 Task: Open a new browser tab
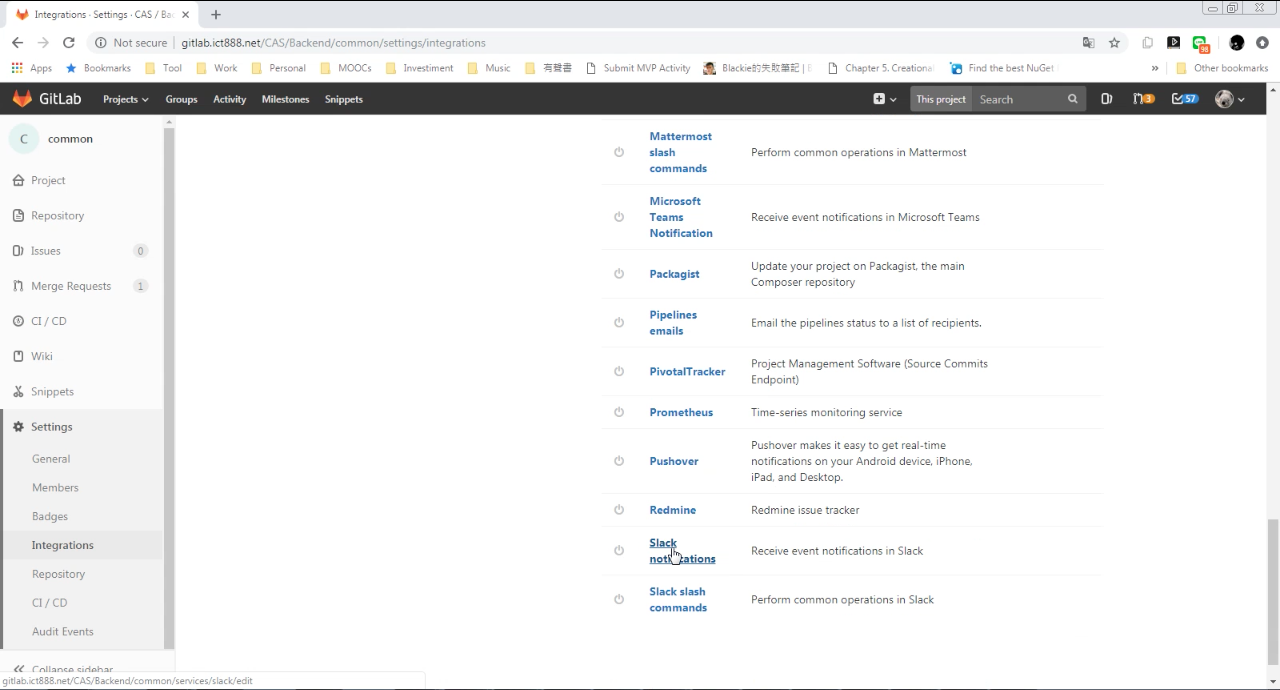pos(216,15)
